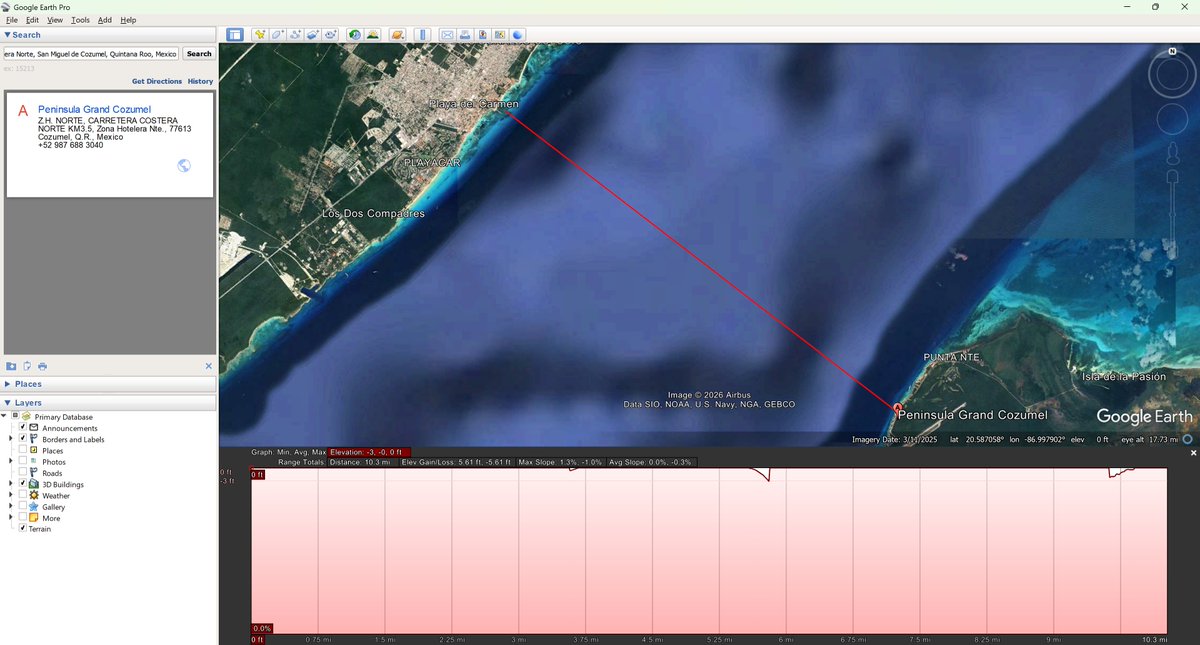The height and width of the screenshot is (645, 1200).
Task: Click the red A marker in search results
Action: point(23,110)
